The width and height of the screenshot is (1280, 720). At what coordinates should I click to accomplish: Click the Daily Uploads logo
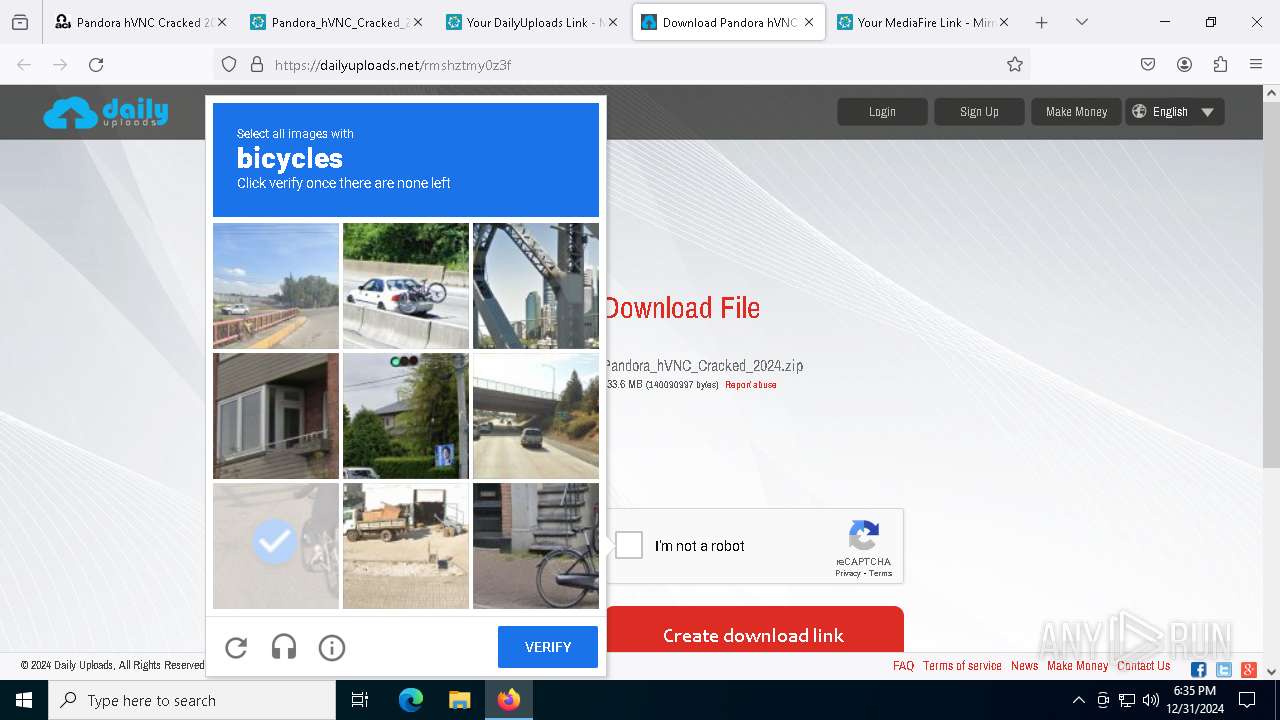pyautogui.click(x=106, y=112)
